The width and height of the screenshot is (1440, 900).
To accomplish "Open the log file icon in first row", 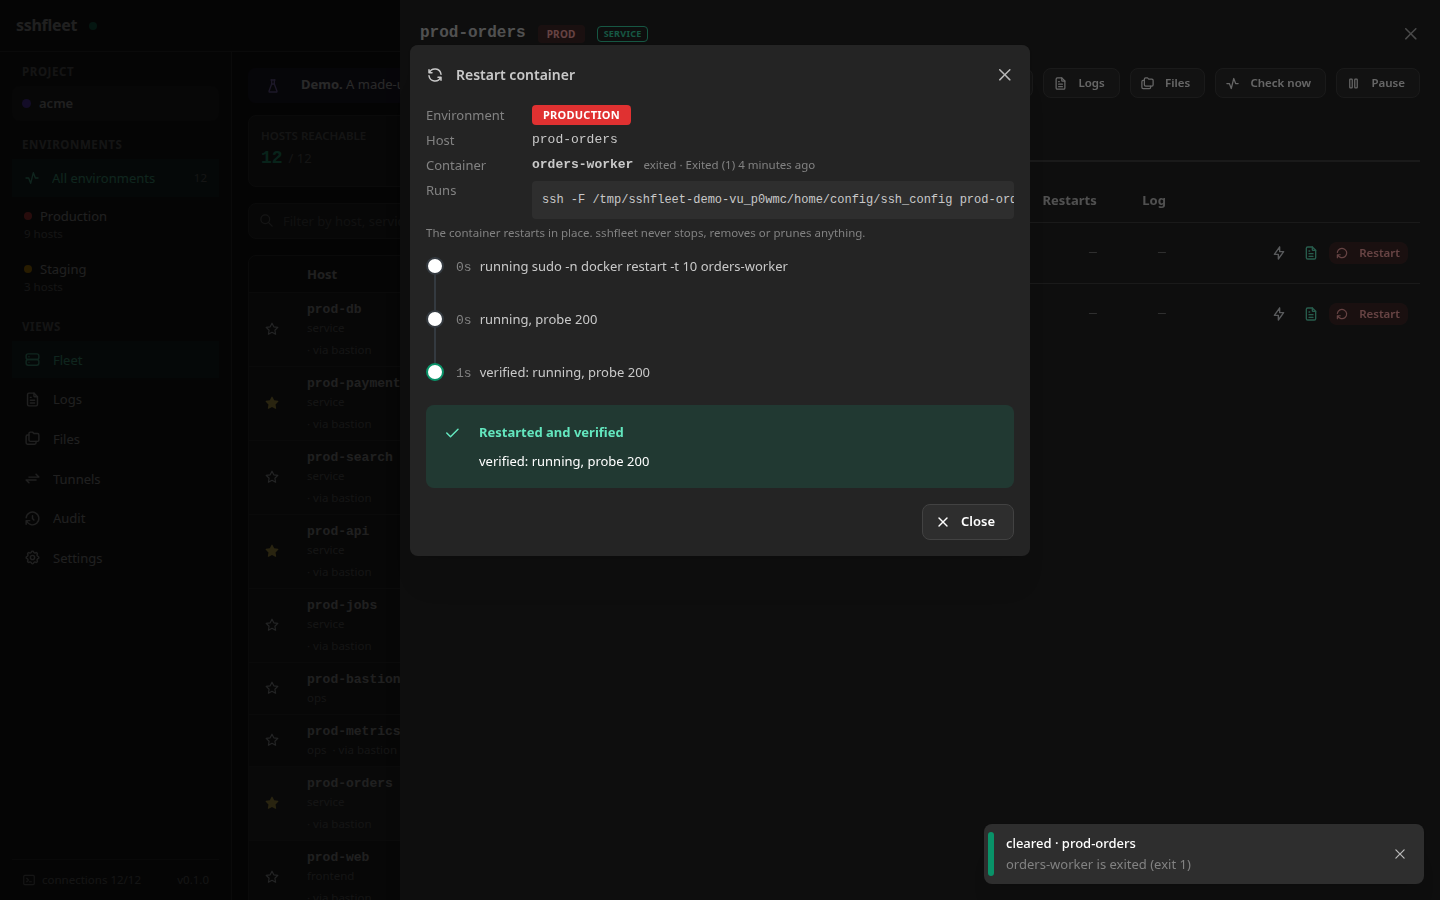I will pyautogui.click(x=1311, y=253).
